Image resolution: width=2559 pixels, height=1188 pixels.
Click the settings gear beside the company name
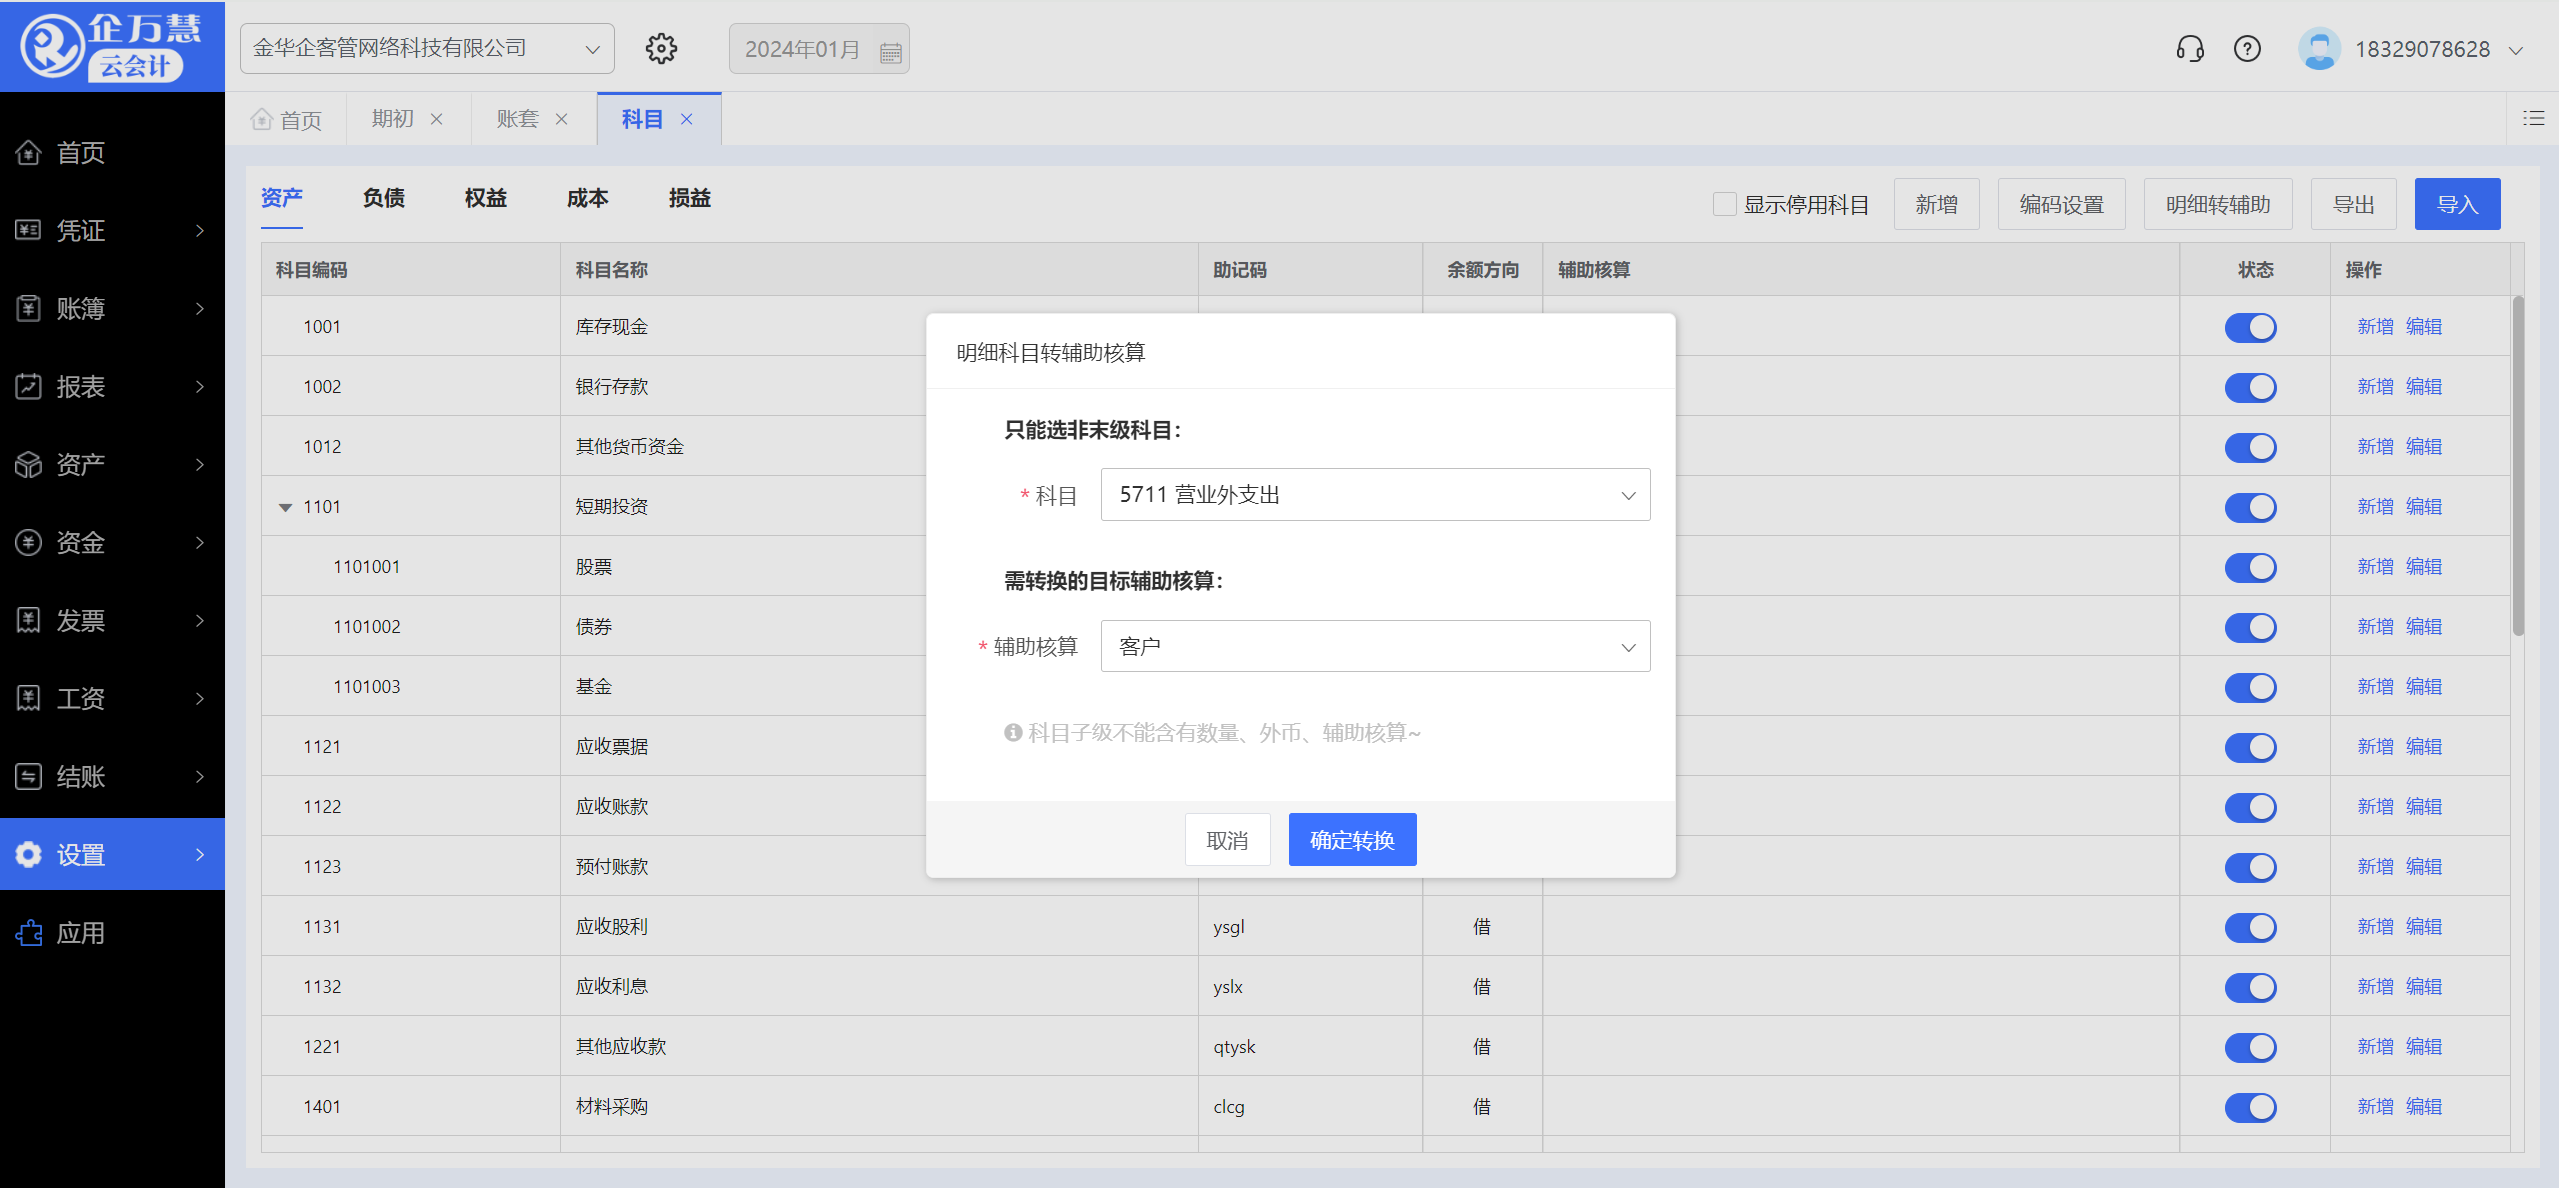pos(662,48)
